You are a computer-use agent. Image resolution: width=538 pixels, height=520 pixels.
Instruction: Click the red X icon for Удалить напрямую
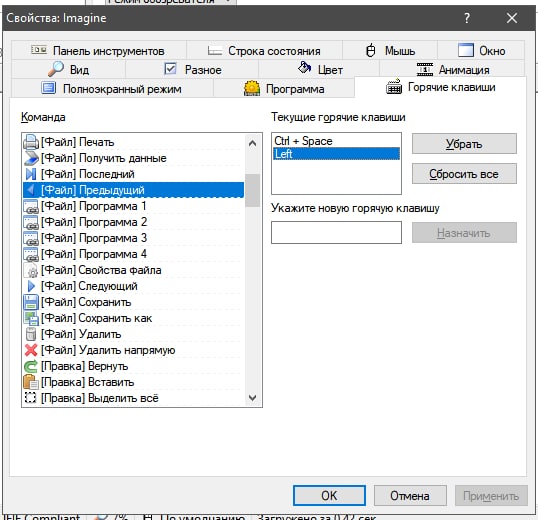pos(31,350)
